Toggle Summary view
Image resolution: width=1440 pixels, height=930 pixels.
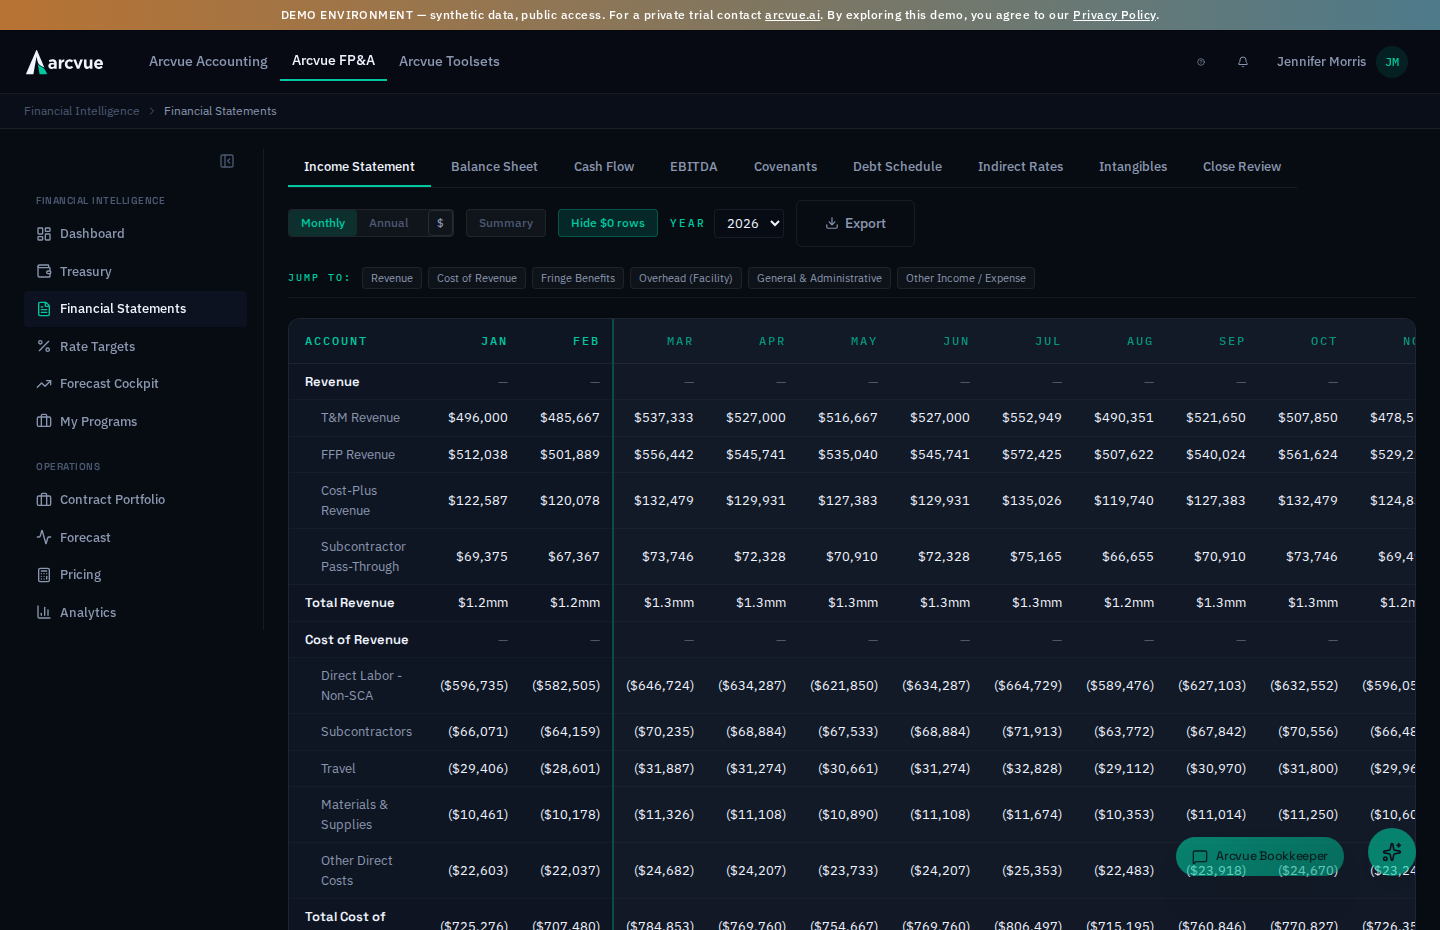pos(506,223)
